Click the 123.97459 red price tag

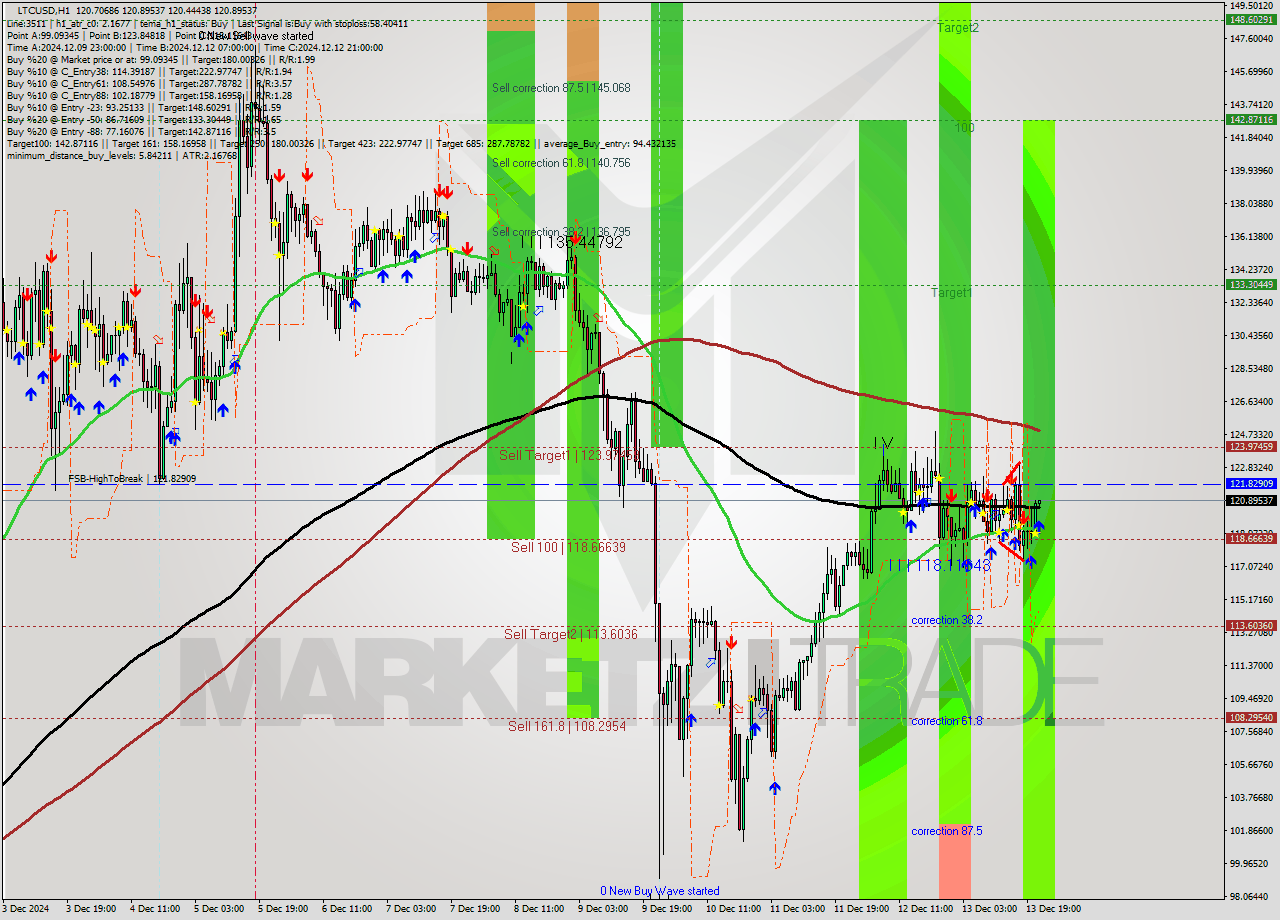[x=1251, y=447]
